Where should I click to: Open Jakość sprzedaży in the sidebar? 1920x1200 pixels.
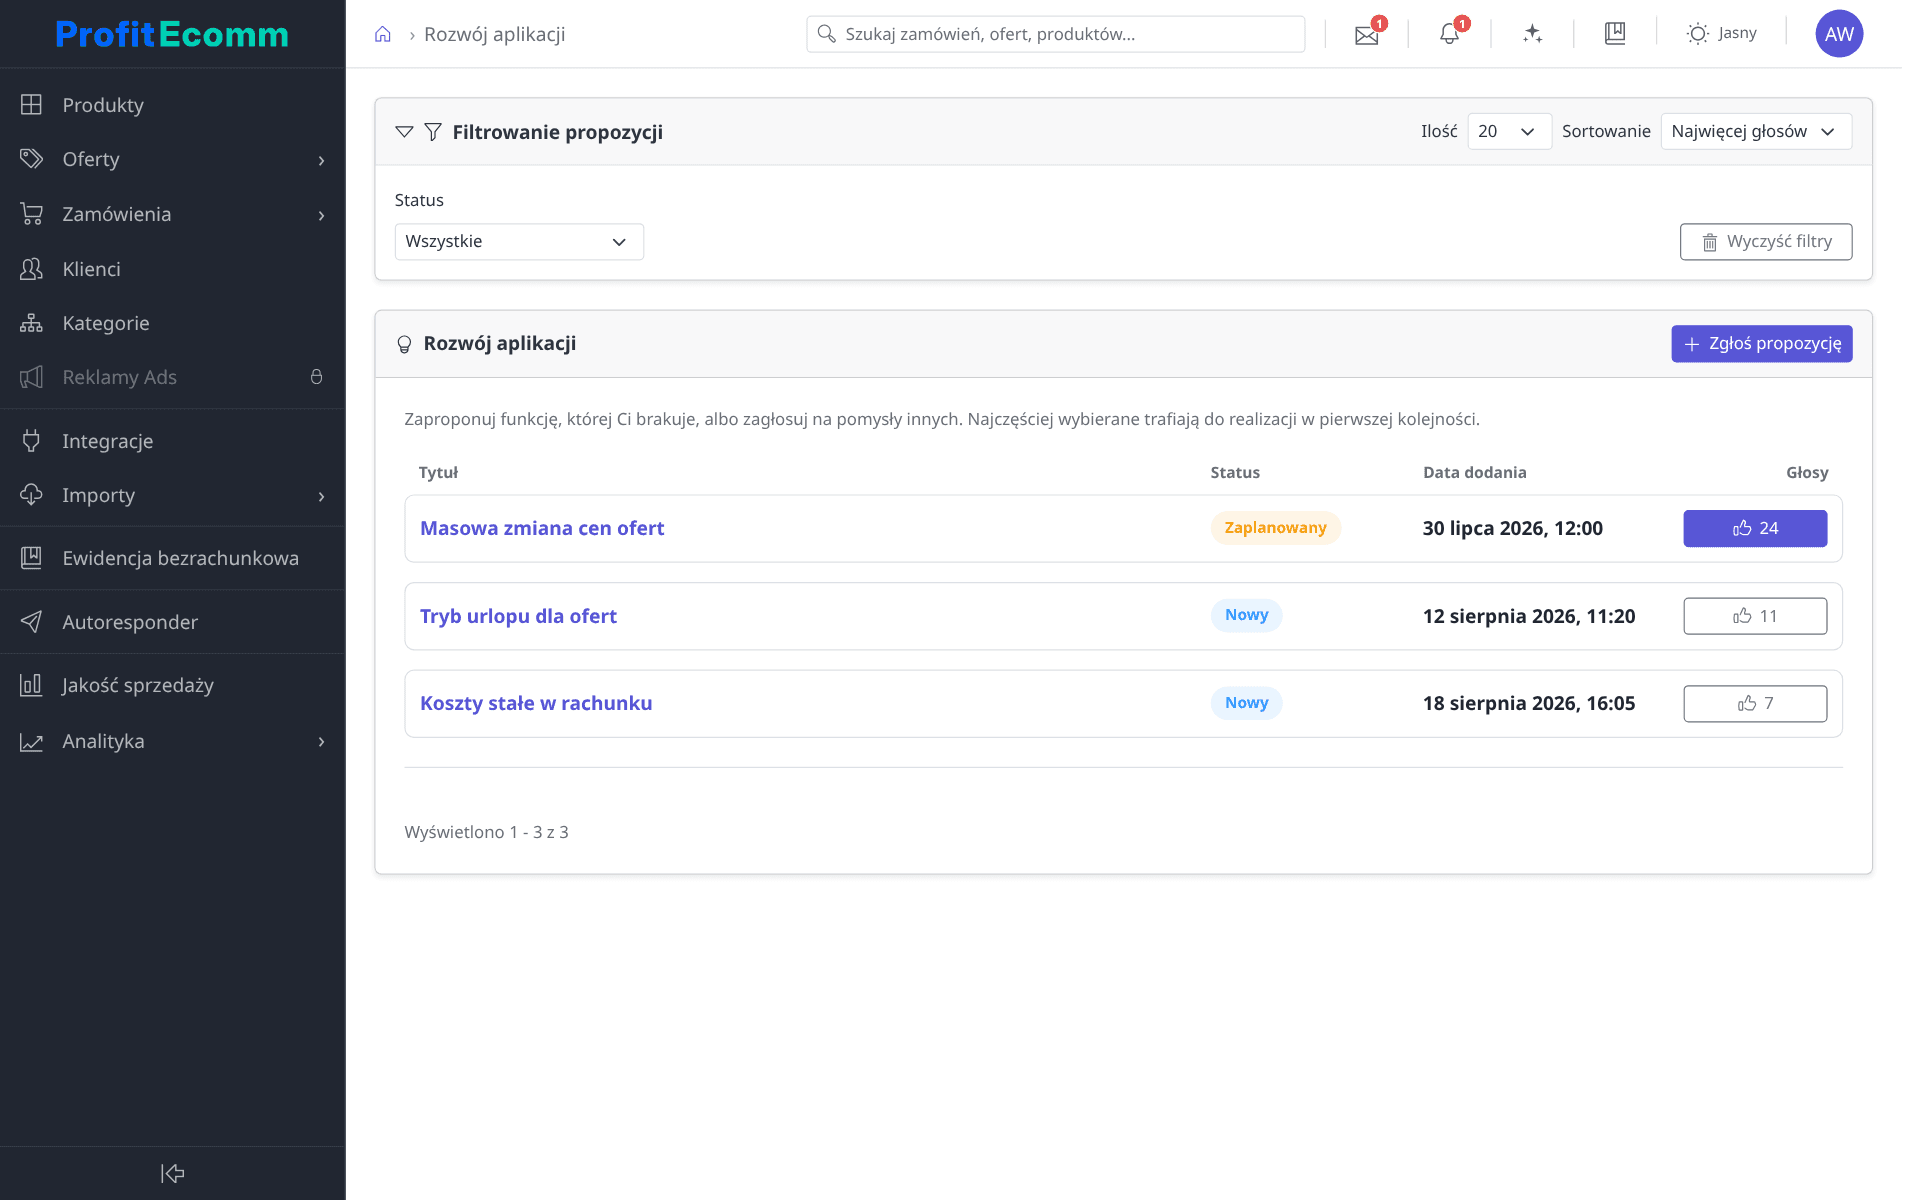(172, 685)
